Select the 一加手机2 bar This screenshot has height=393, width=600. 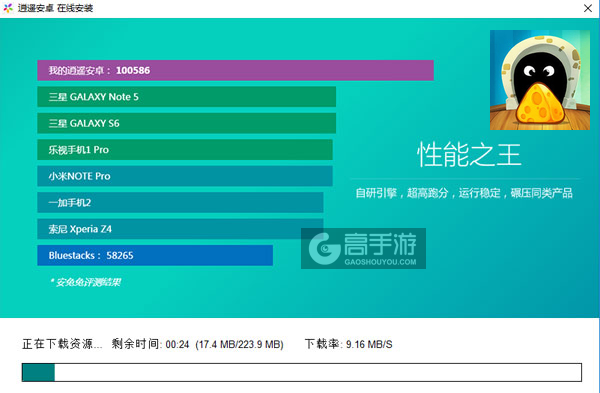click(180, 202)
